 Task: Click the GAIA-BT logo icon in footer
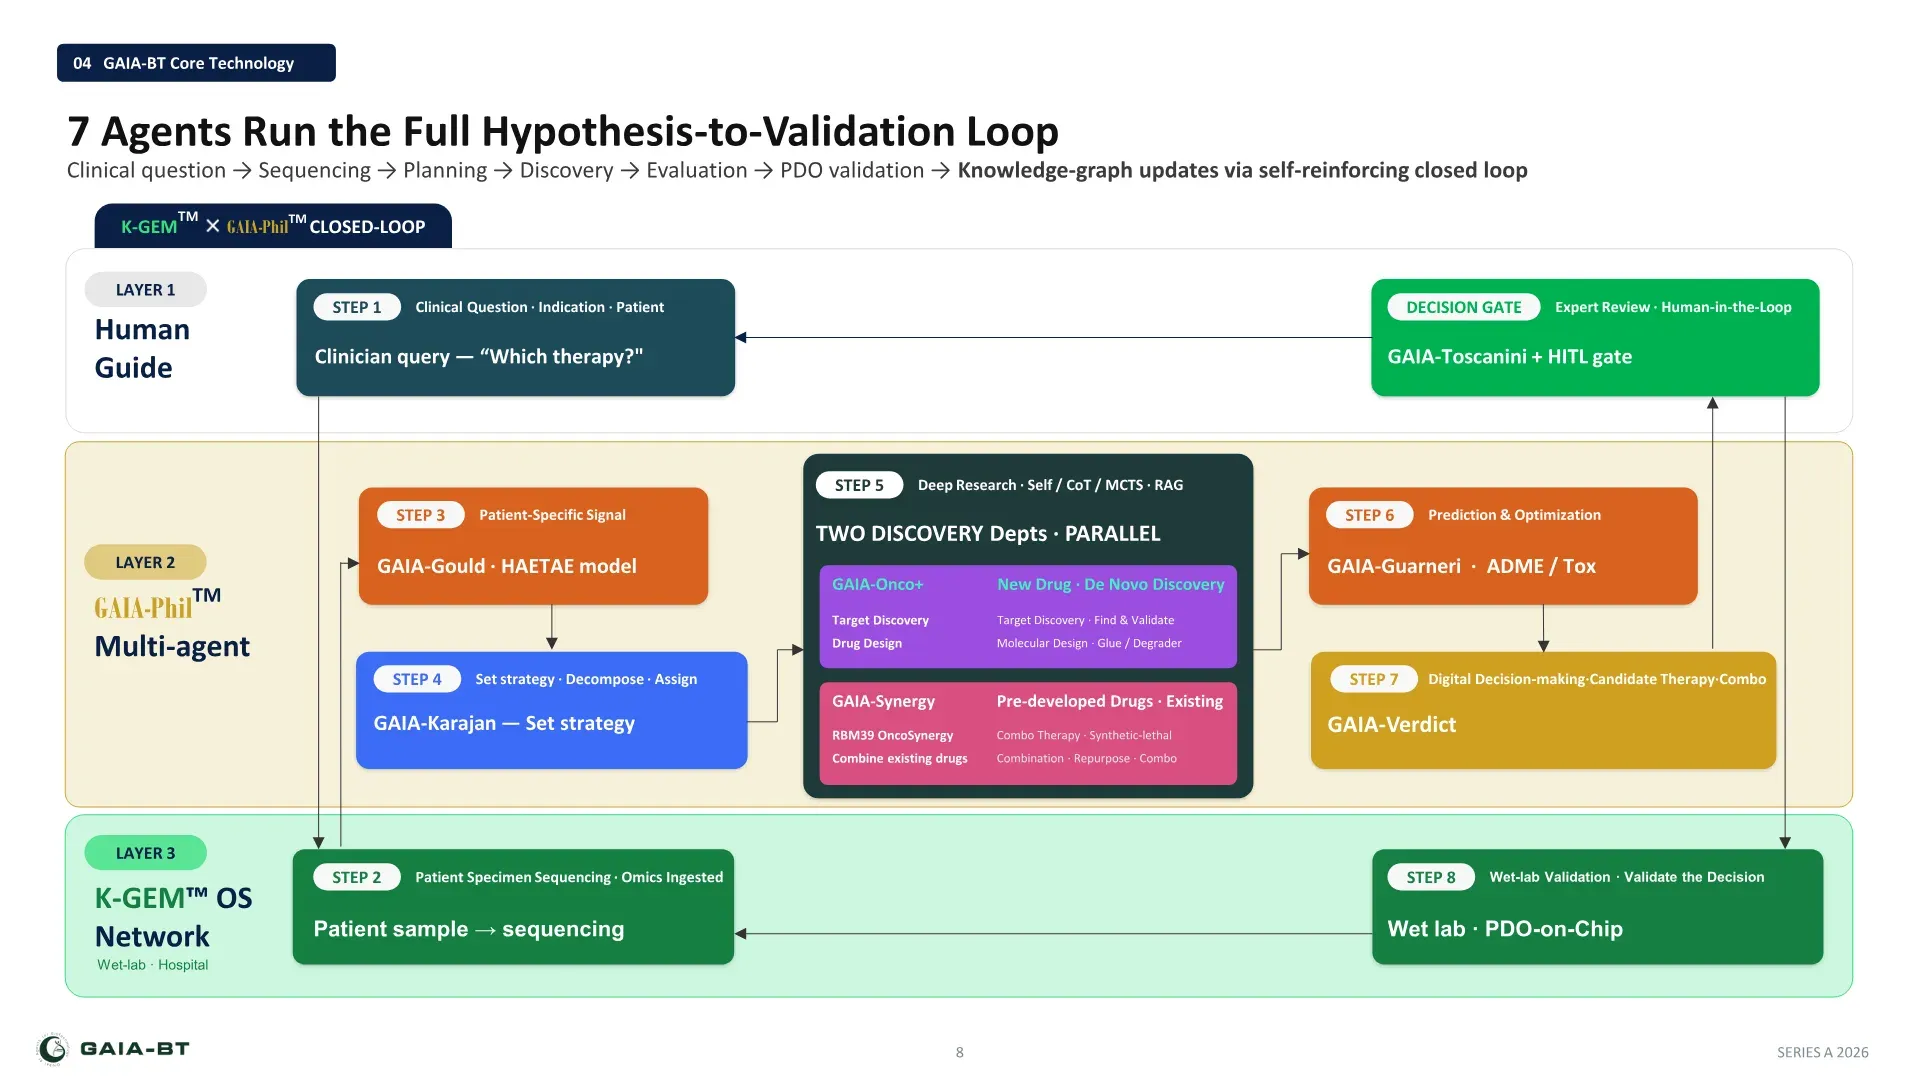(x=53, y=1048)
